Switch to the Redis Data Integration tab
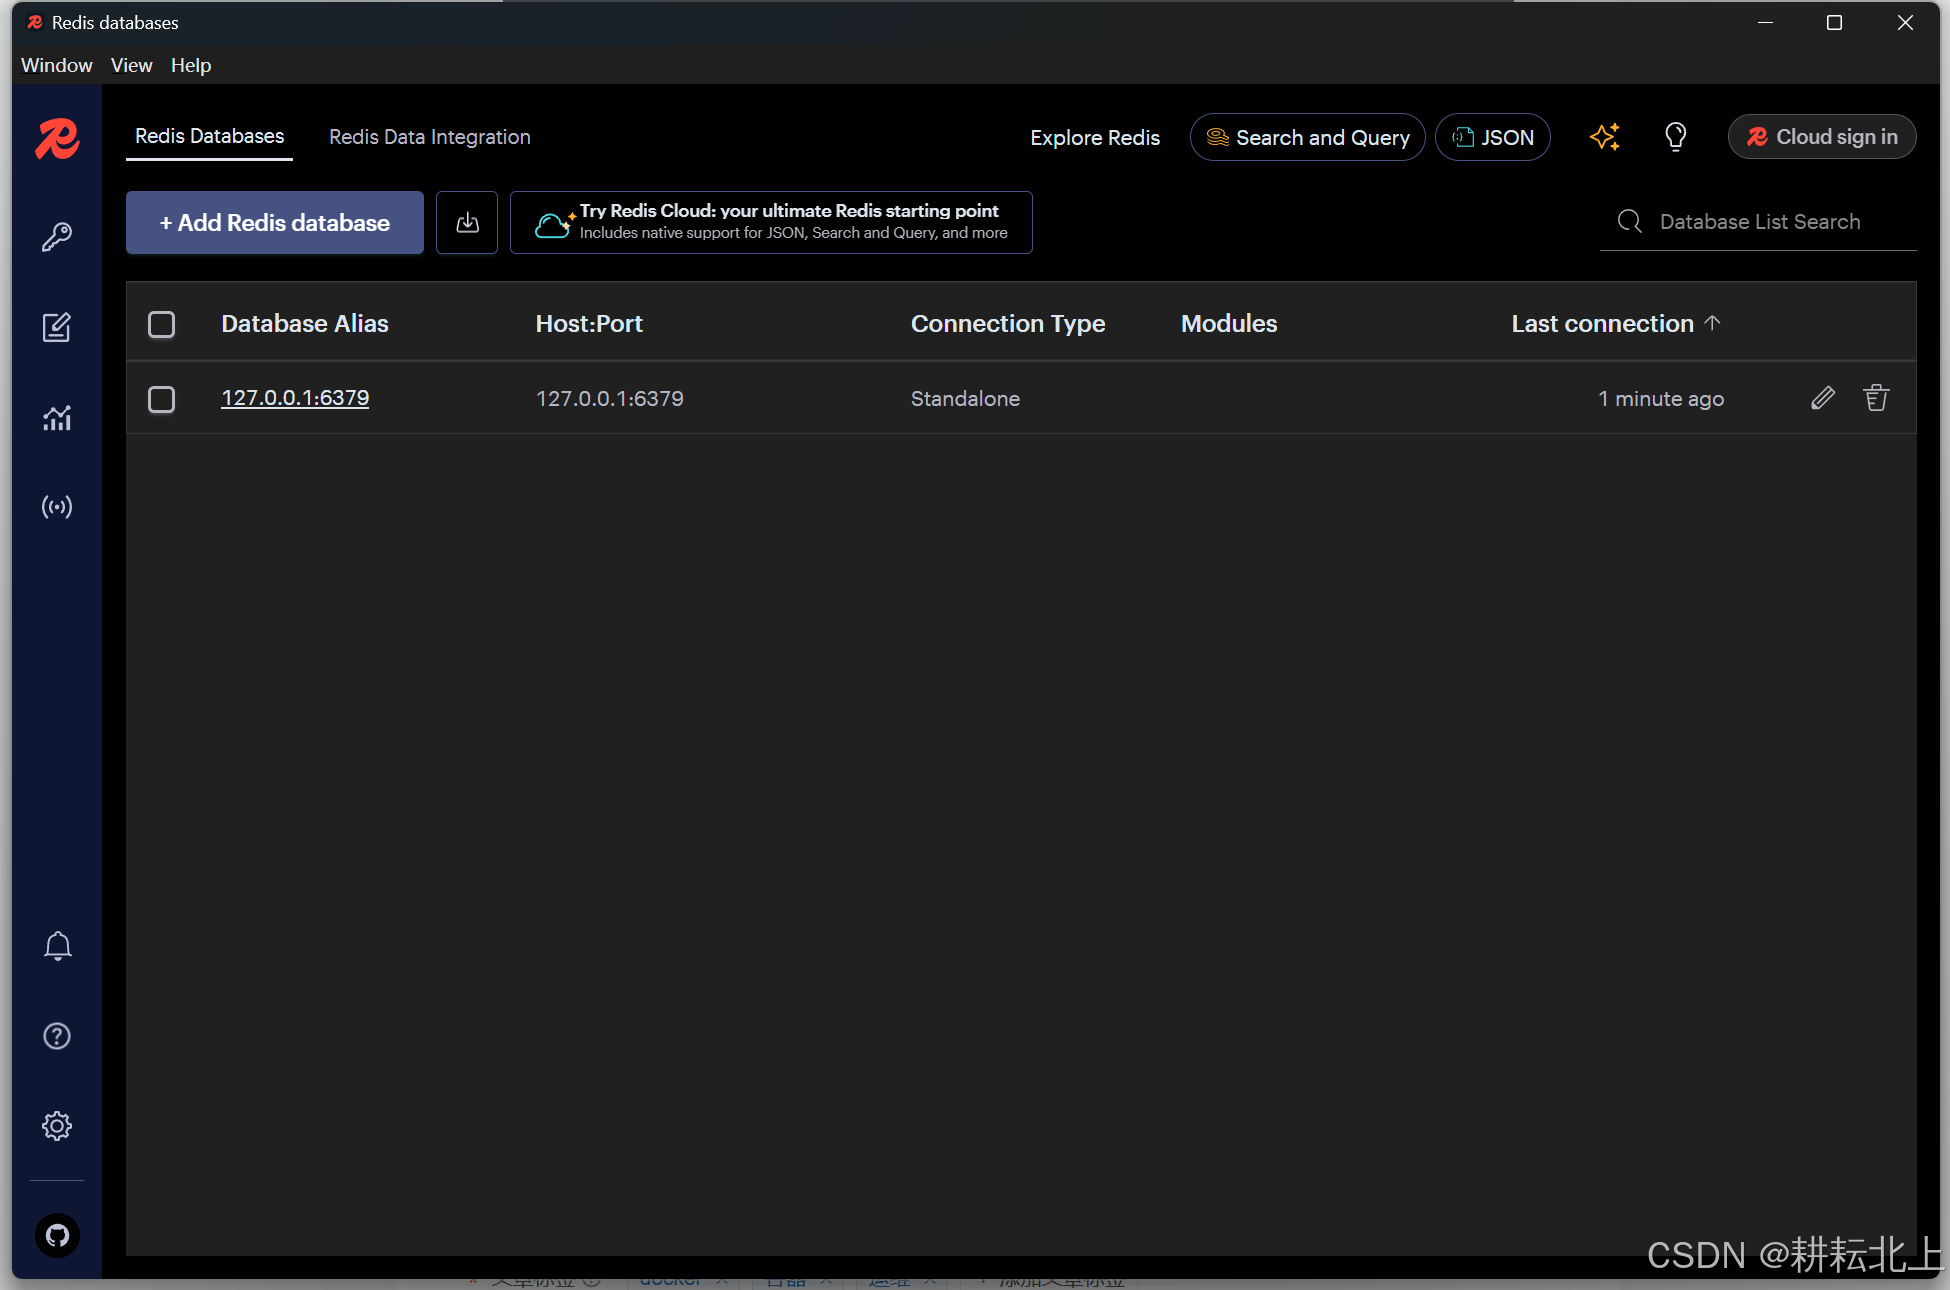The height and width of the screenshot is (1290, 1950). click(430, 137)
